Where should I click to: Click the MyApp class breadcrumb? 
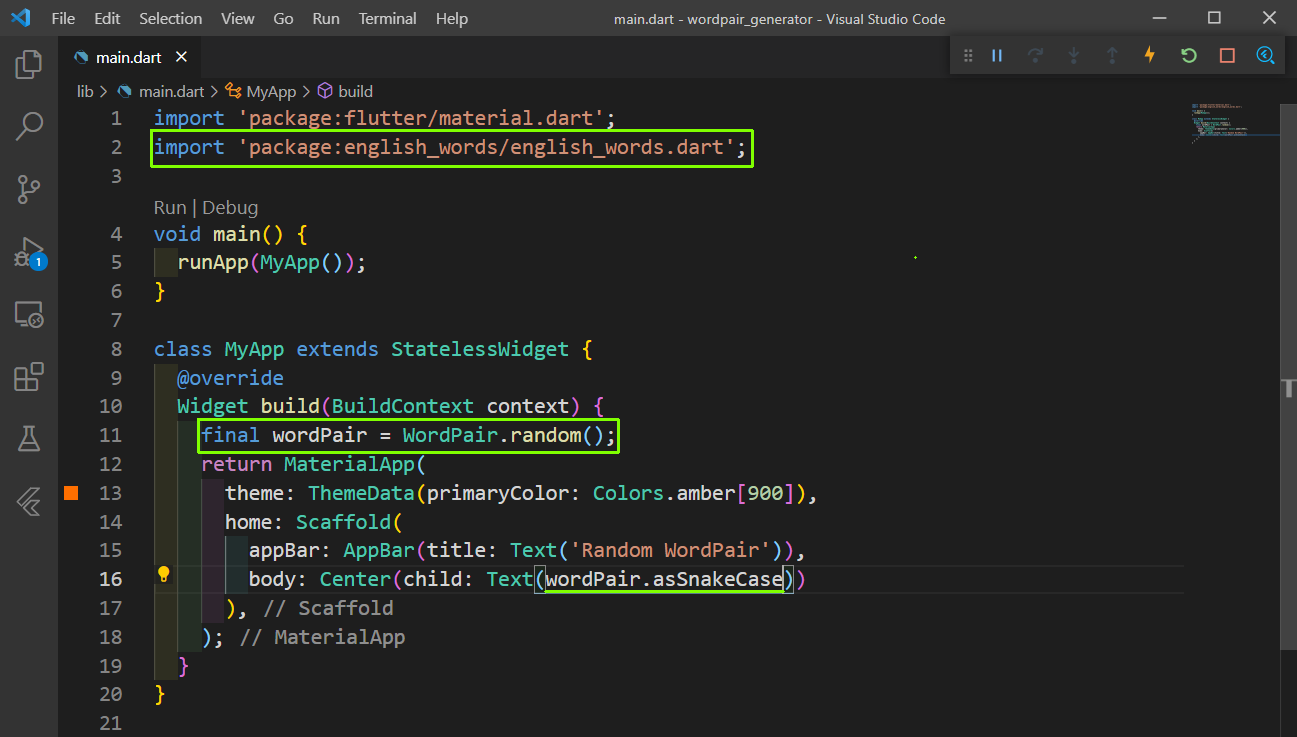pos(262,91)
